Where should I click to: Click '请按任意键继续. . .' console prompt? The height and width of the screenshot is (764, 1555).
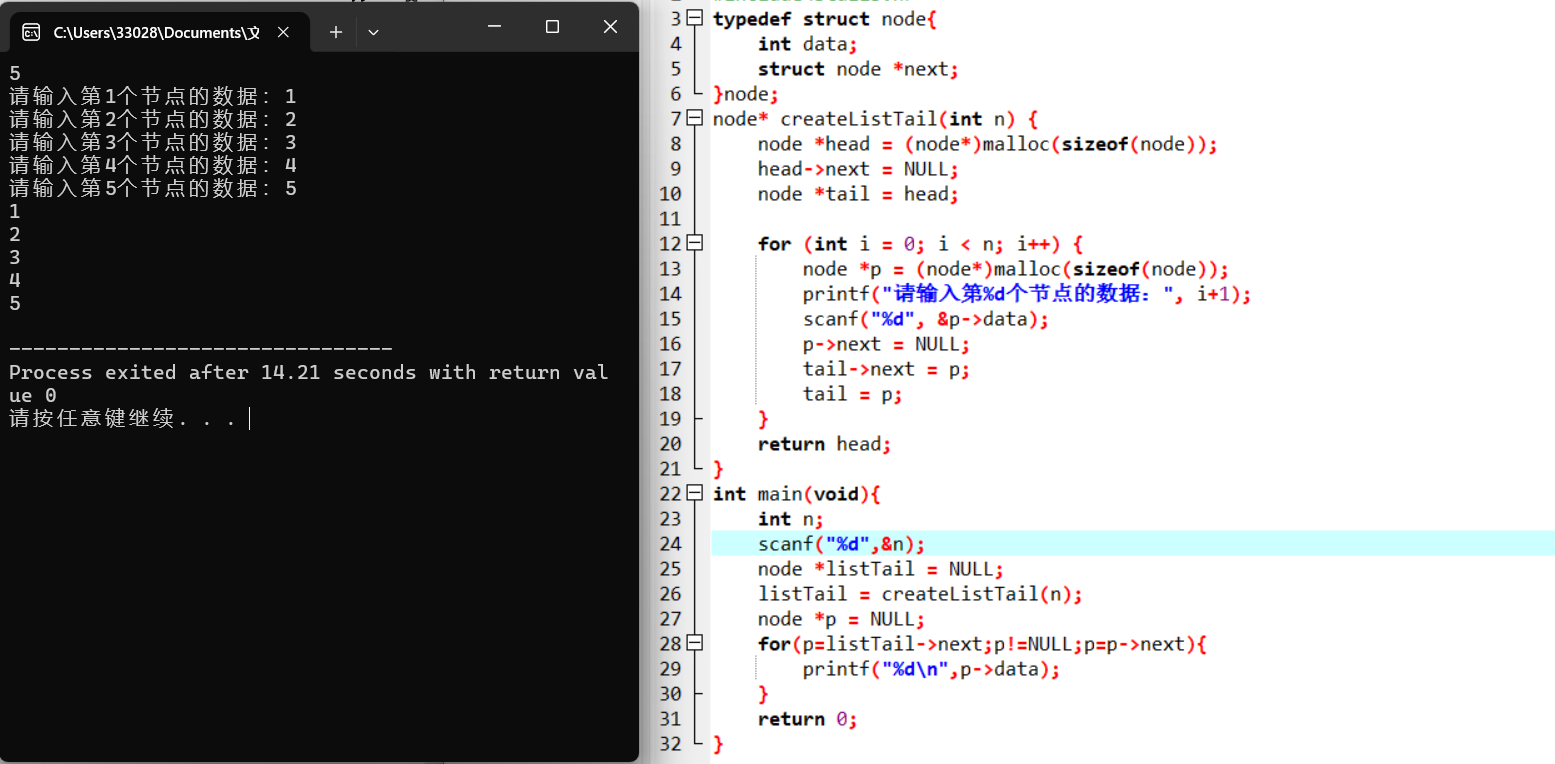(x=123, y=419)
